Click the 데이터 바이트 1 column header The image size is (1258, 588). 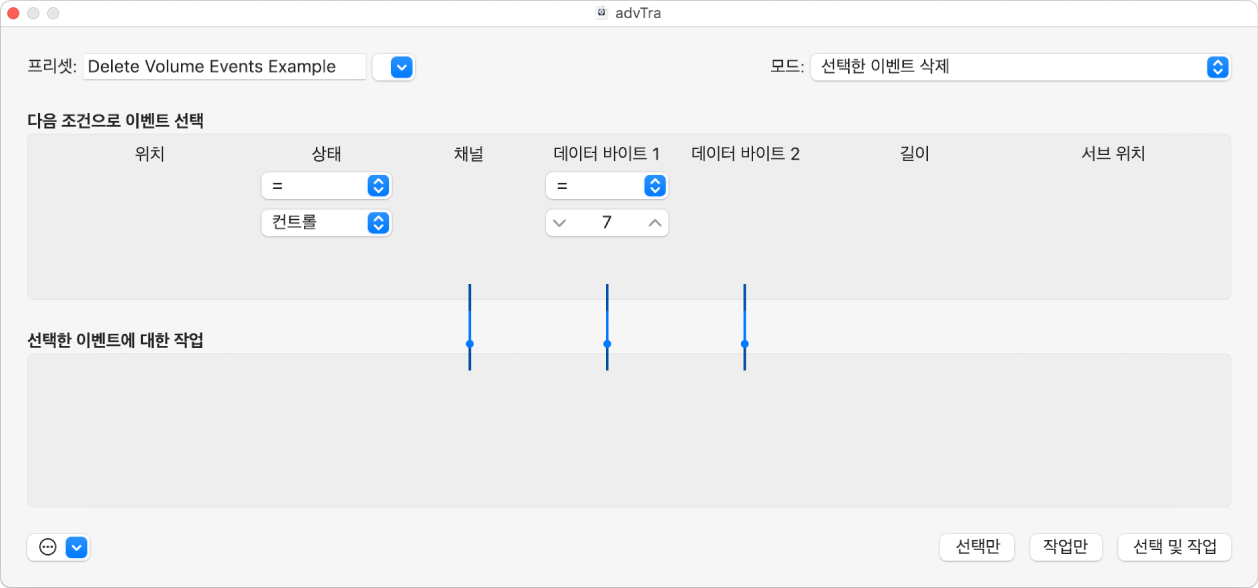coord(606,154)
